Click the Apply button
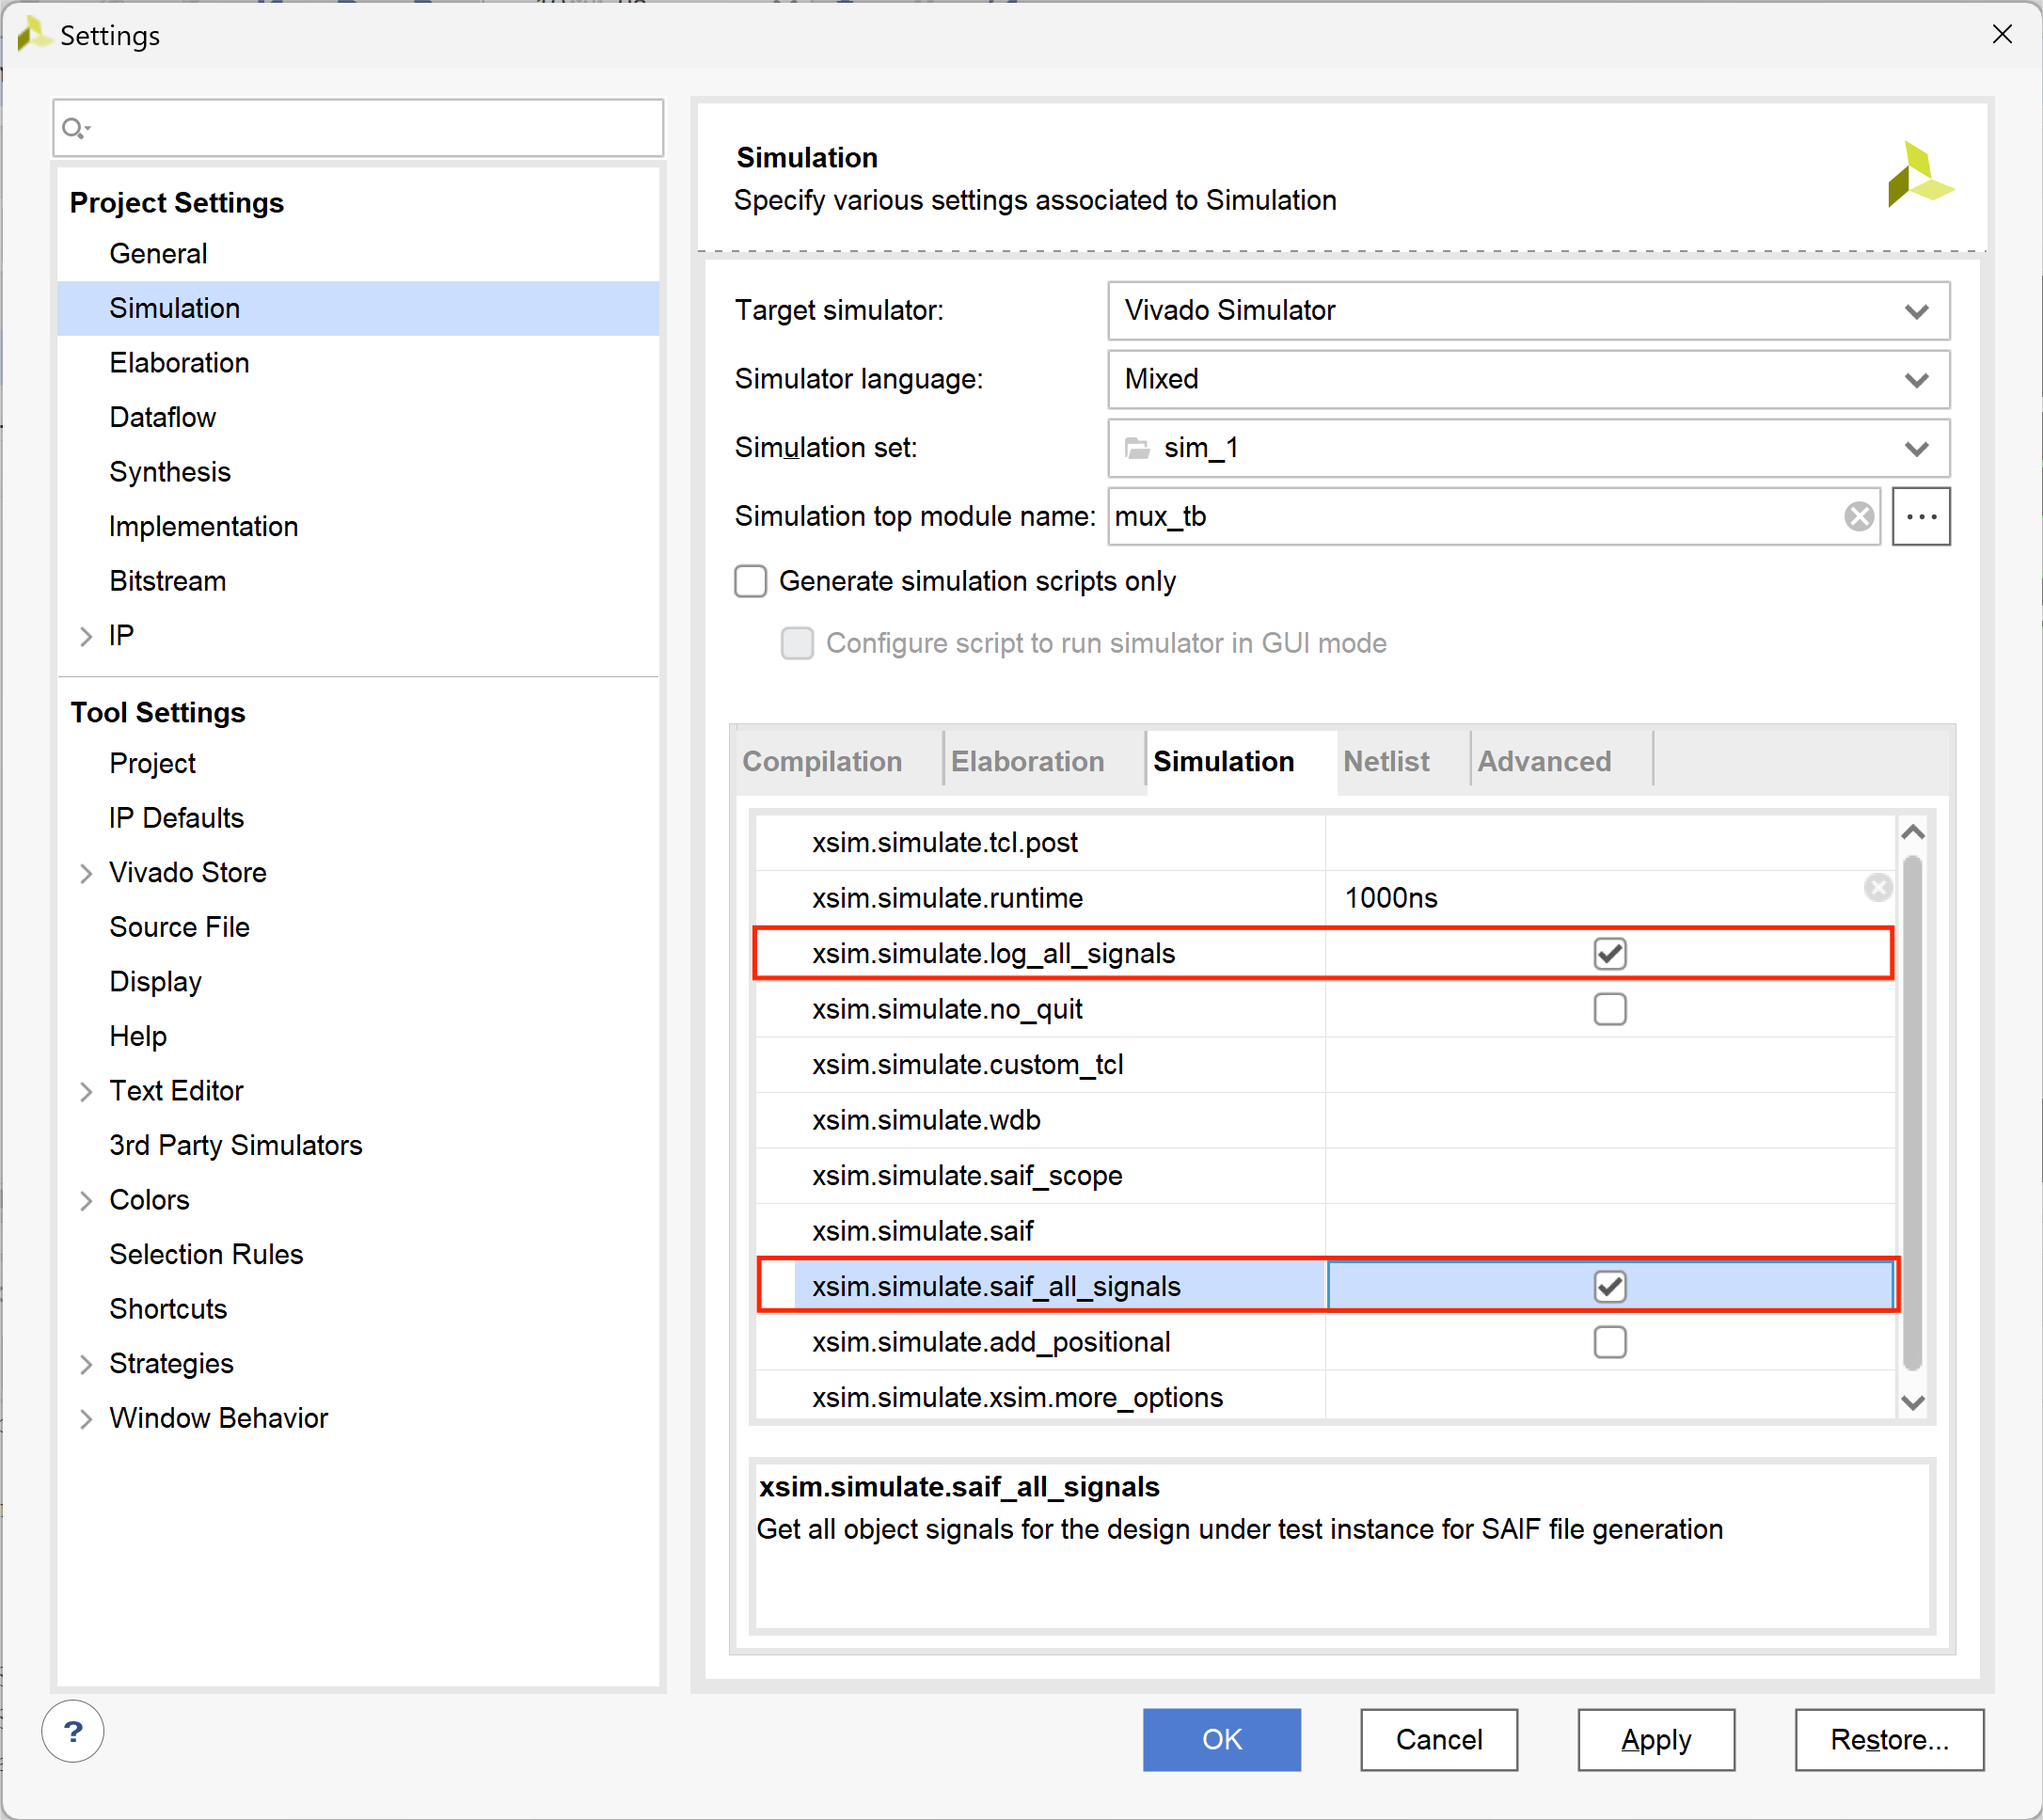2043x1820 pixels. 1655,1739
